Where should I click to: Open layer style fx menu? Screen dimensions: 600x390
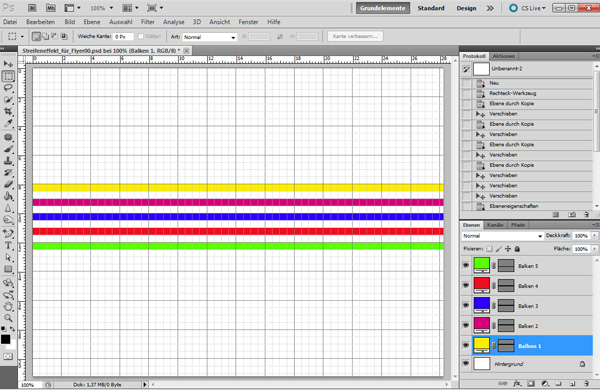click(517, 383)
